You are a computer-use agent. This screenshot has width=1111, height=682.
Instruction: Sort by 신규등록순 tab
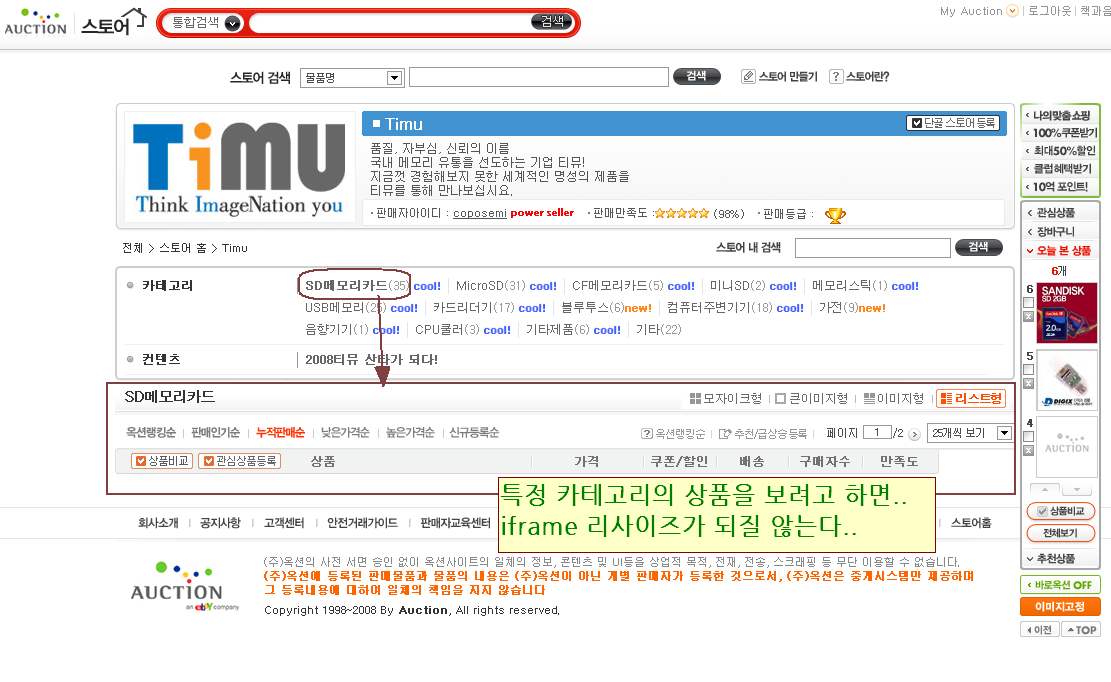point(474,433)
